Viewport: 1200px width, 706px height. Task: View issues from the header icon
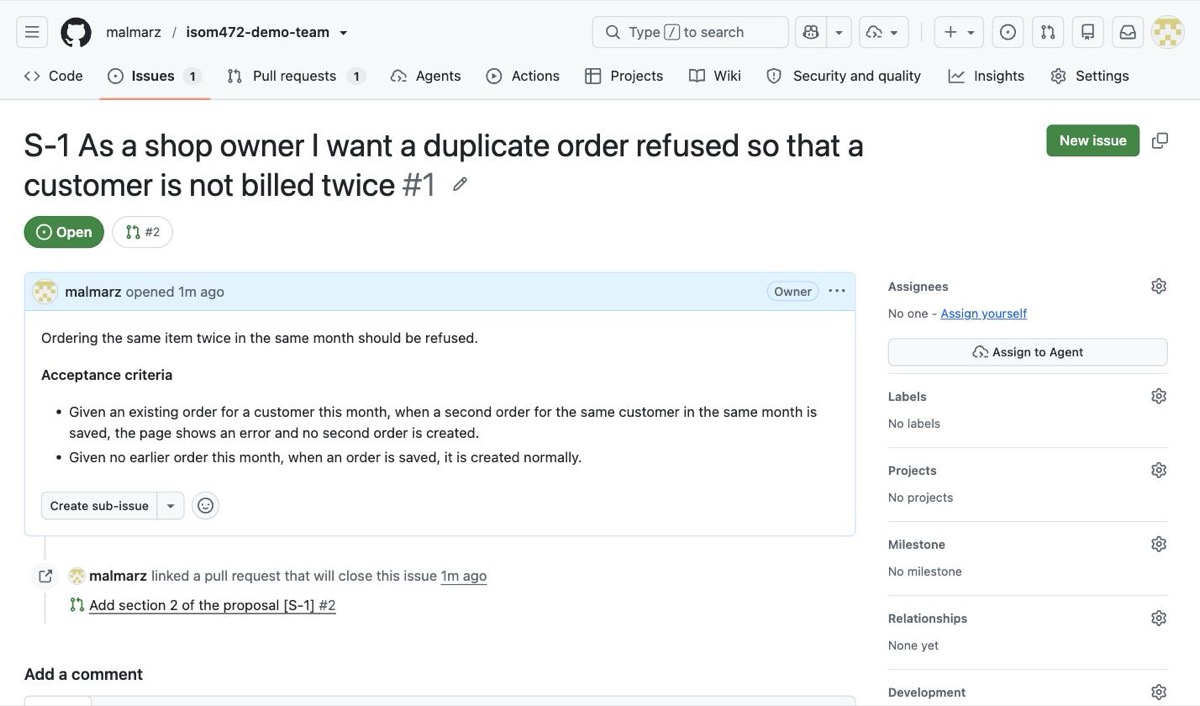tap(1008, 32)
